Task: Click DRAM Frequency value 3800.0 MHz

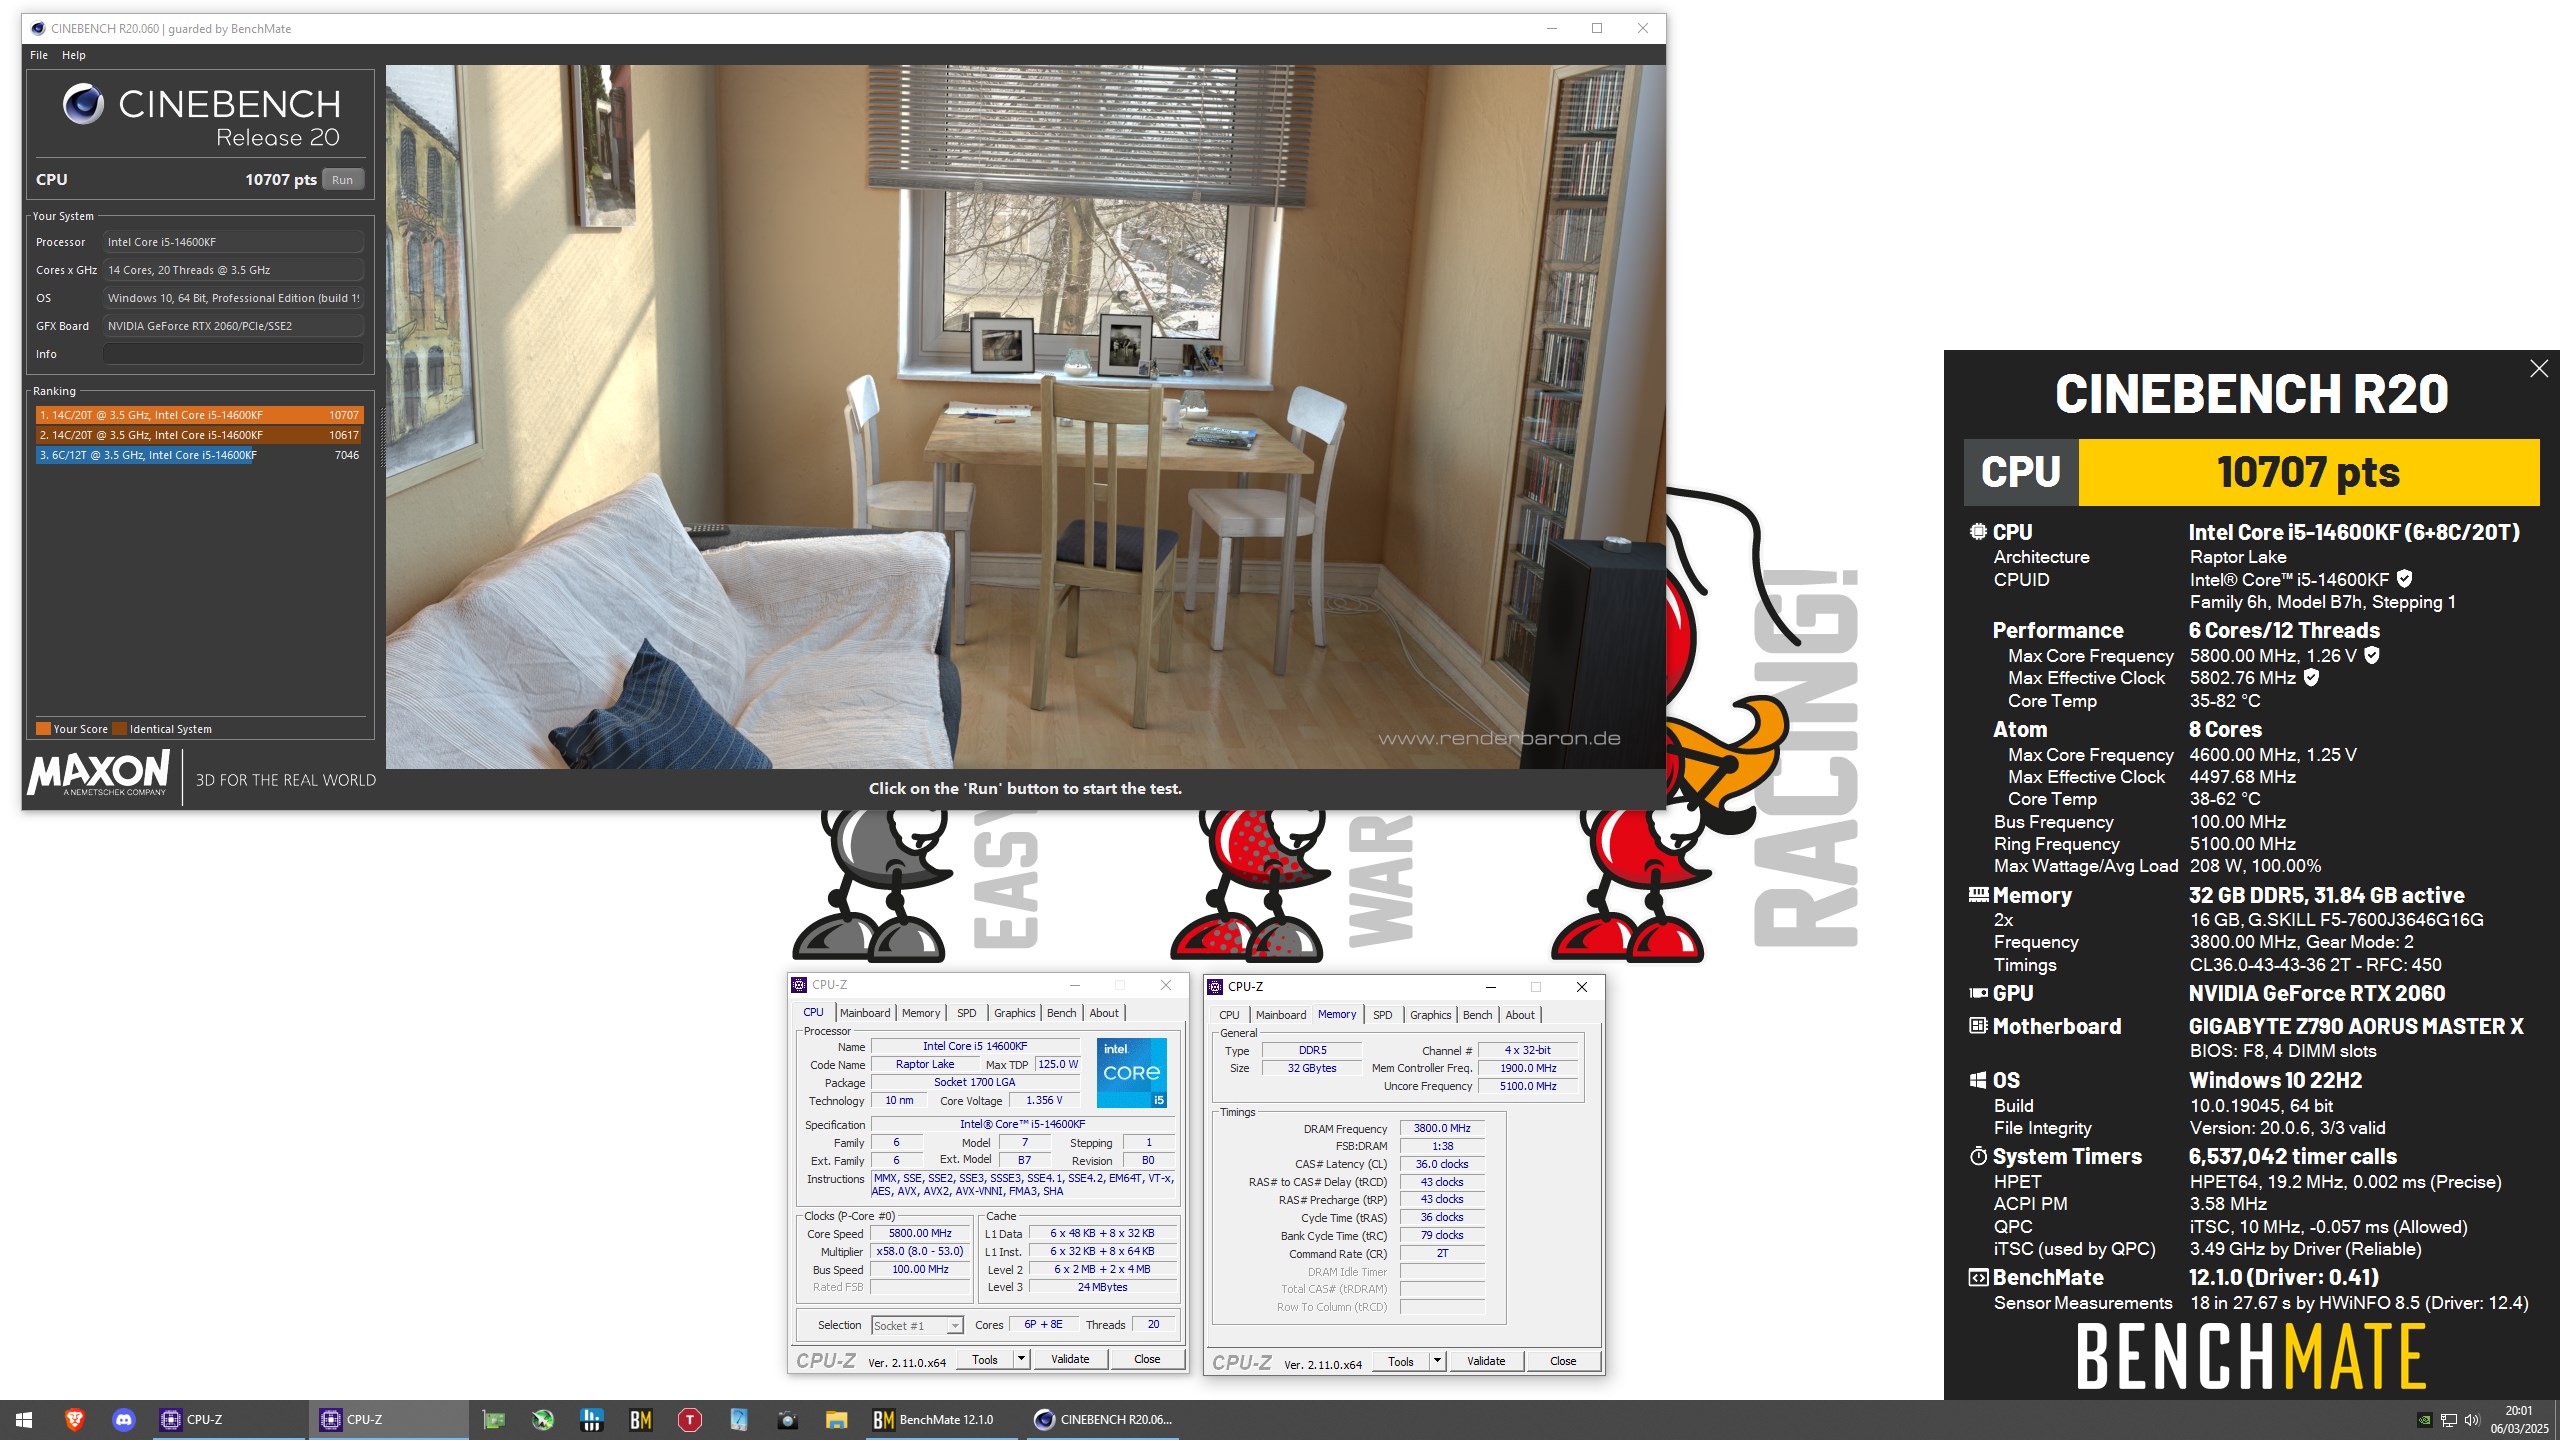Action: [x=1442, y=1128]
